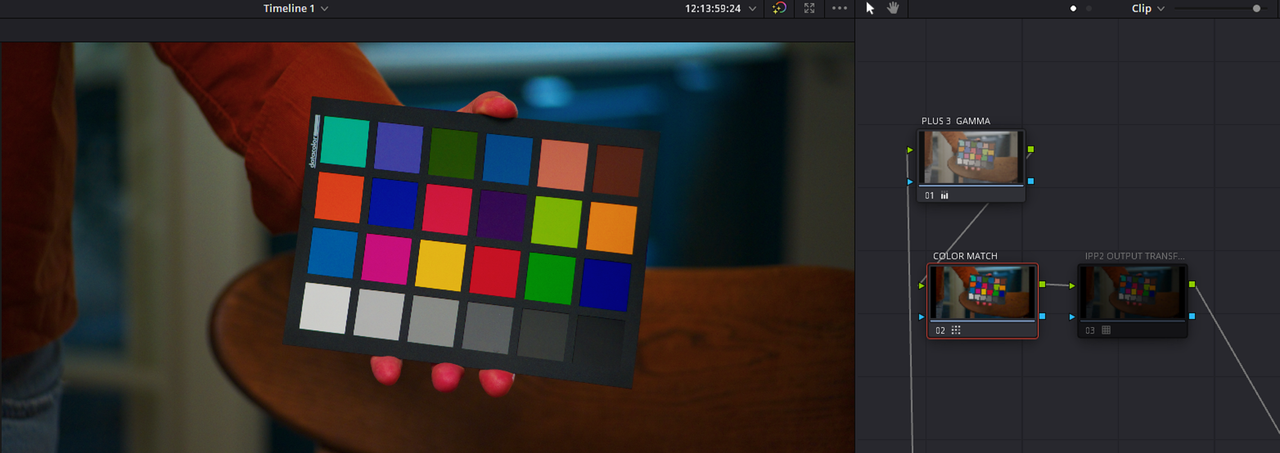This screenshot has width=1280, height=453.
Task: Select the second dimmed page dot
Action: [x=1089, y=8]
